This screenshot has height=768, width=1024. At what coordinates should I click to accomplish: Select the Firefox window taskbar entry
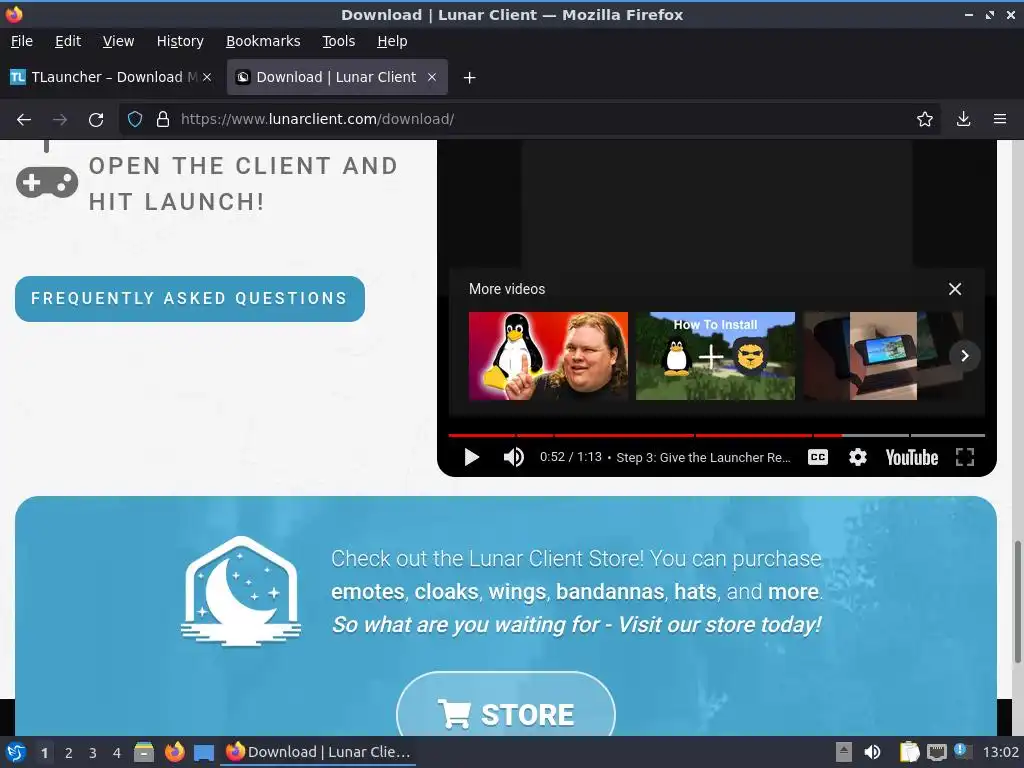point(318,752)
